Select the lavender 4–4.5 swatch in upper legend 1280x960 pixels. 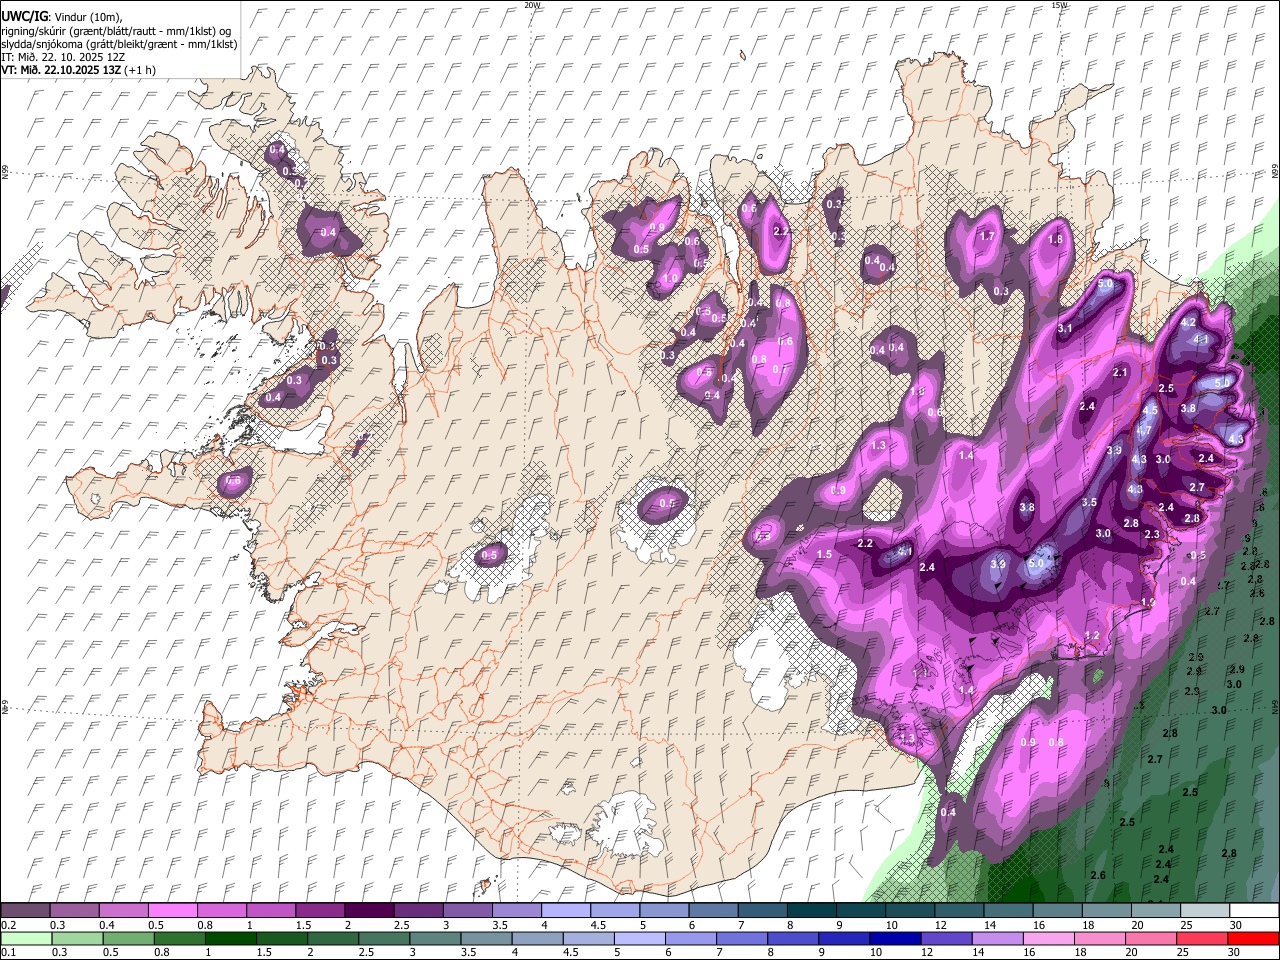click(x=564, y=911)
